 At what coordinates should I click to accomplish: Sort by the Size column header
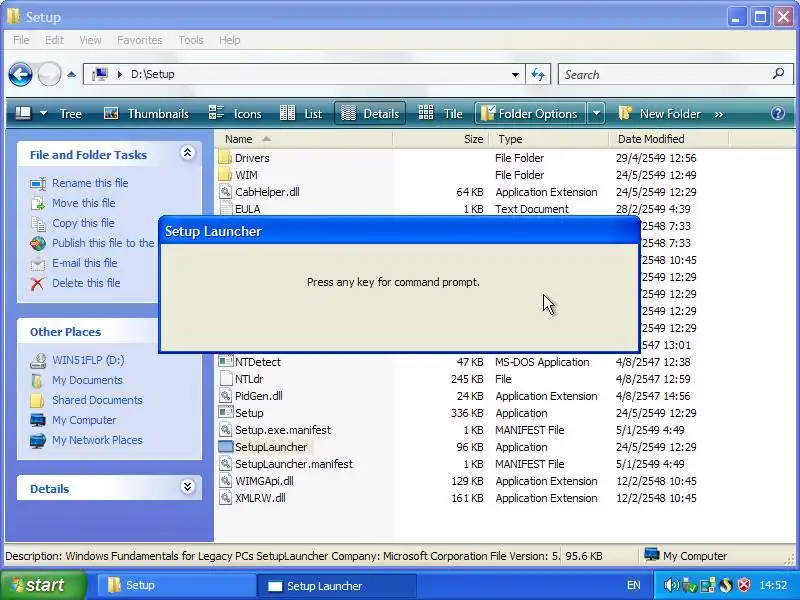(x=441, y=139)
